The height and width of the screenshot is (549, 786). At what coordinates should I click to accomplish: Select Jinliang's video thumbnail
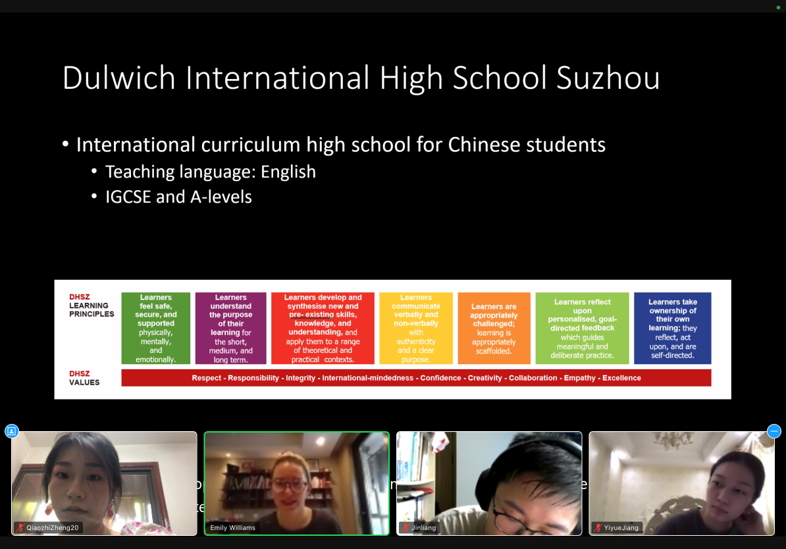(489, 483)
